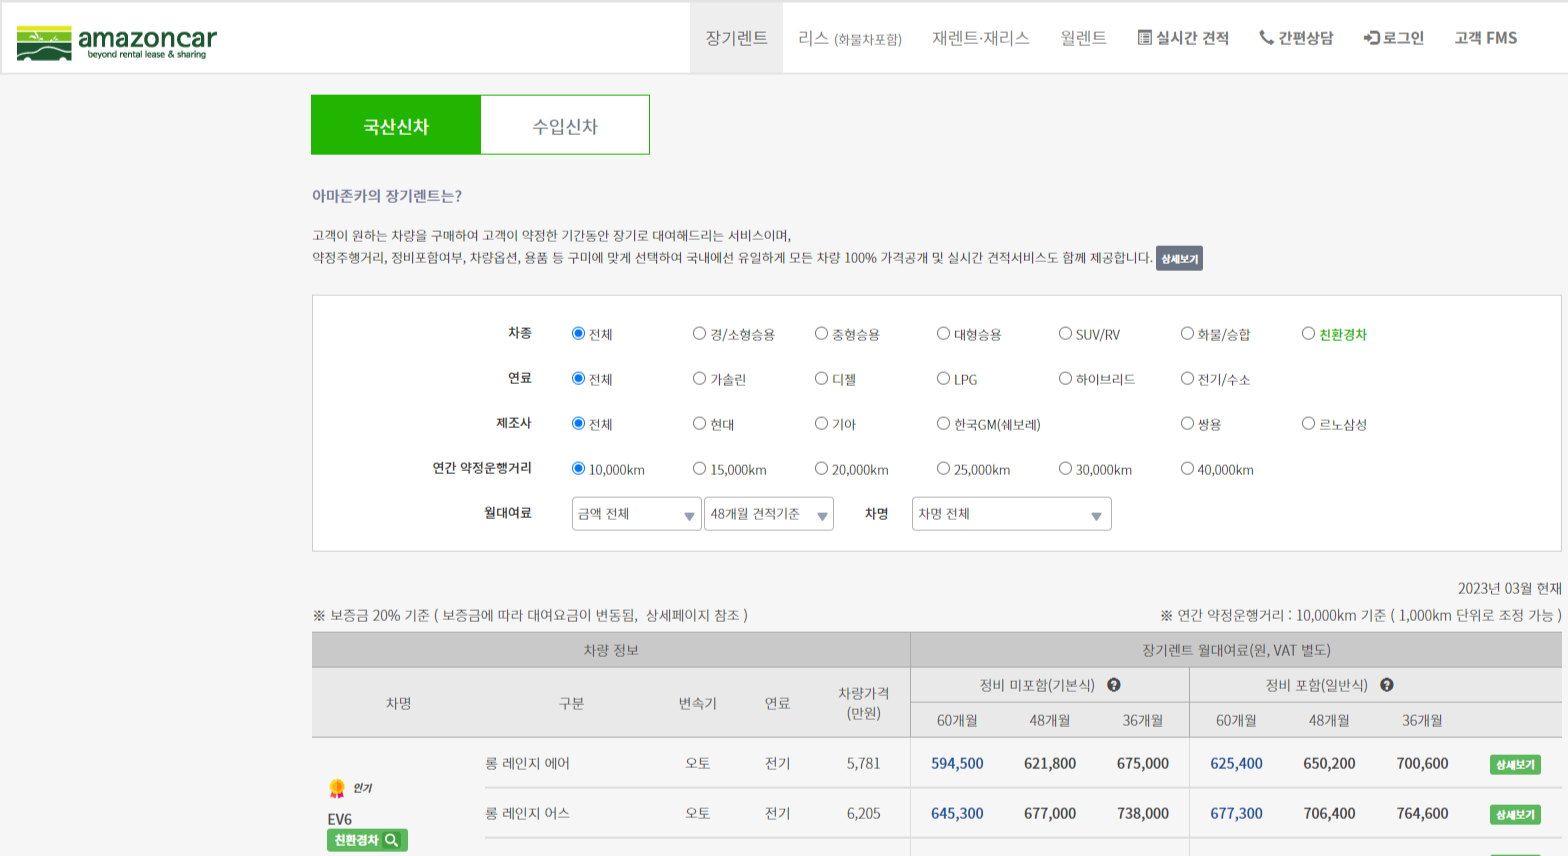Click the 상세보기 button after the description
The width and height of the screenshot is (1568, 856).
(x=1179, y=258)
